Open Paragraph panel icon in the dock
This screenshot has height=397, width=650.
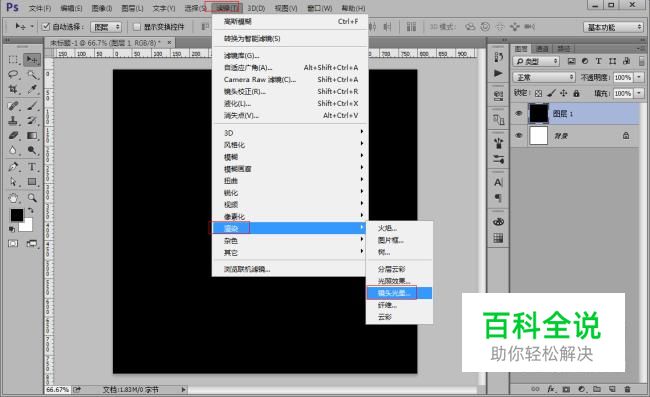click(498, 198)
